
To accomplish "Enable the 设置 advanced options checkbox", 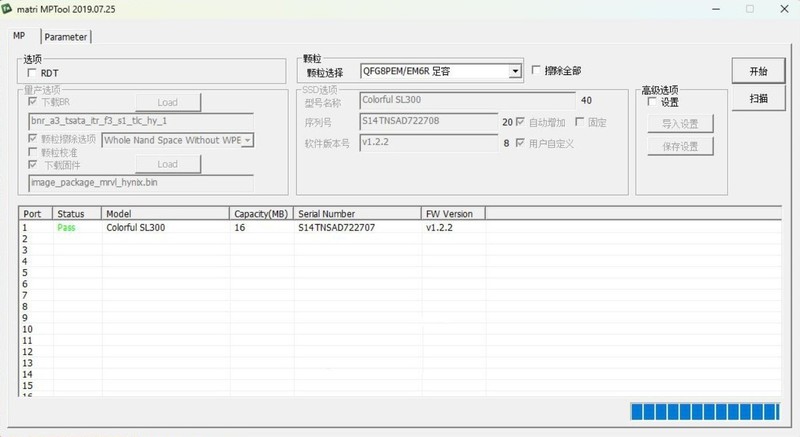I will coord(652,101).
